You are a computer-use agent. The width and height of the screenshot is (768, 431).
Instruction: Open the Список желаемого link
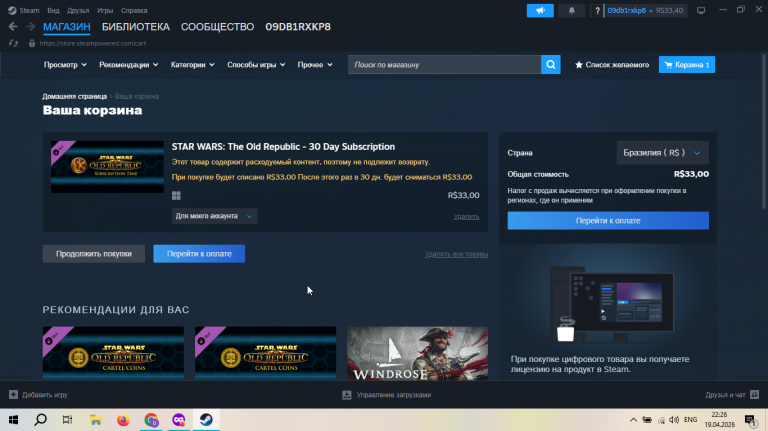point(612,65)
